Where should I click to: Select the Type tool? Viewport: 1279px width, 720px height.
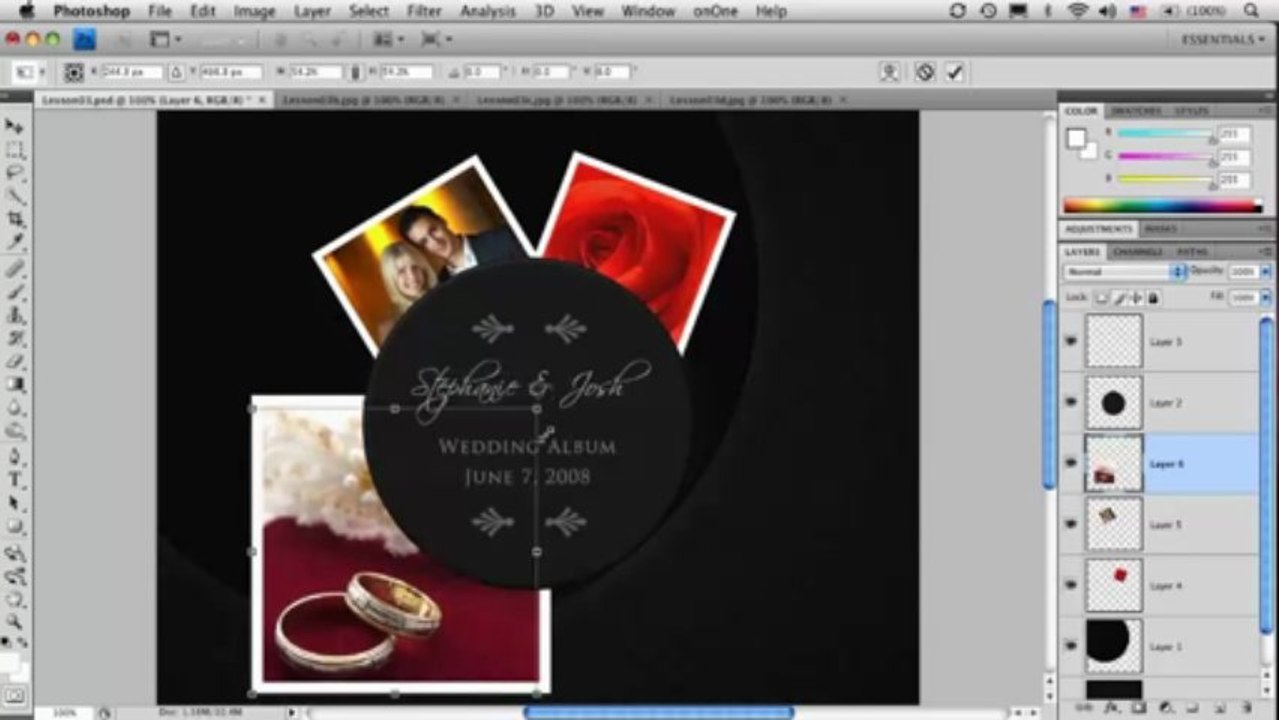click(x=15, y=481)
